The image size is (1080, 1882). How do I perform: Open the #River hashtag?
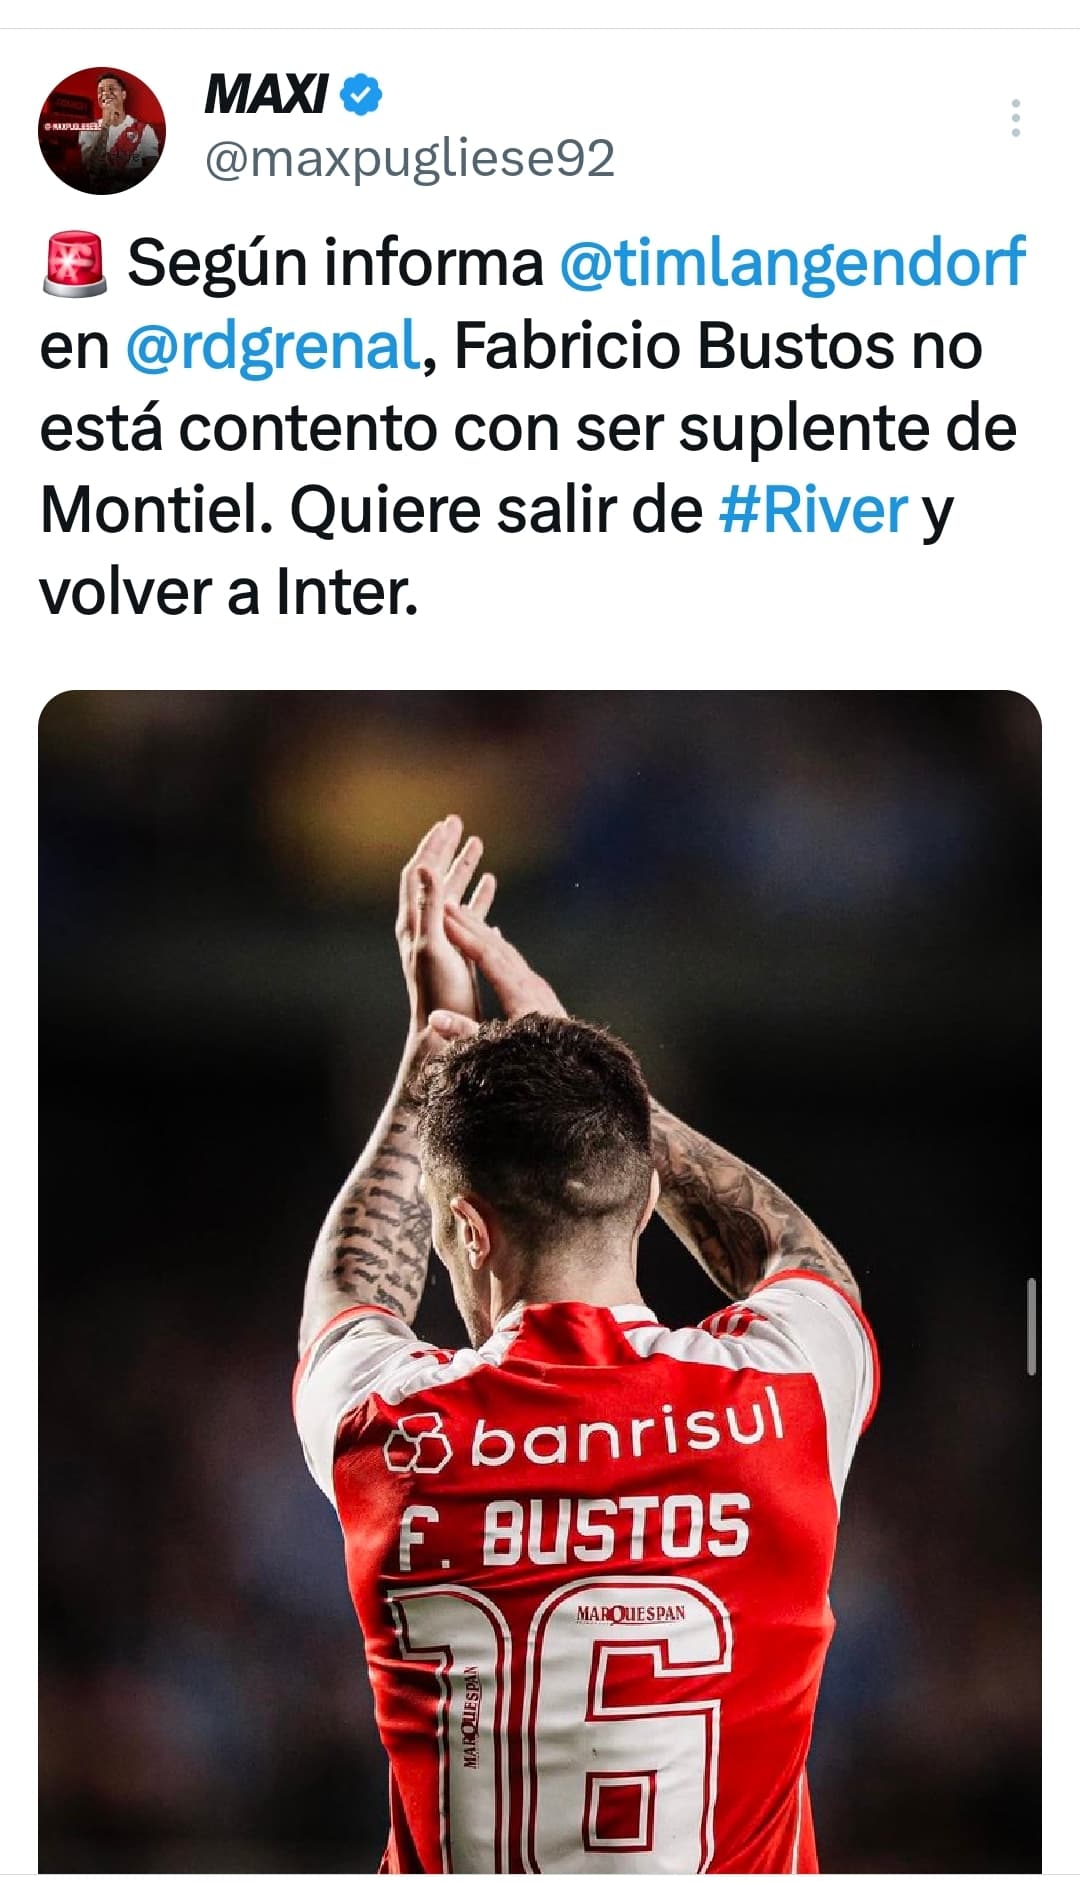pyautogui.click(x=813, y=510)
